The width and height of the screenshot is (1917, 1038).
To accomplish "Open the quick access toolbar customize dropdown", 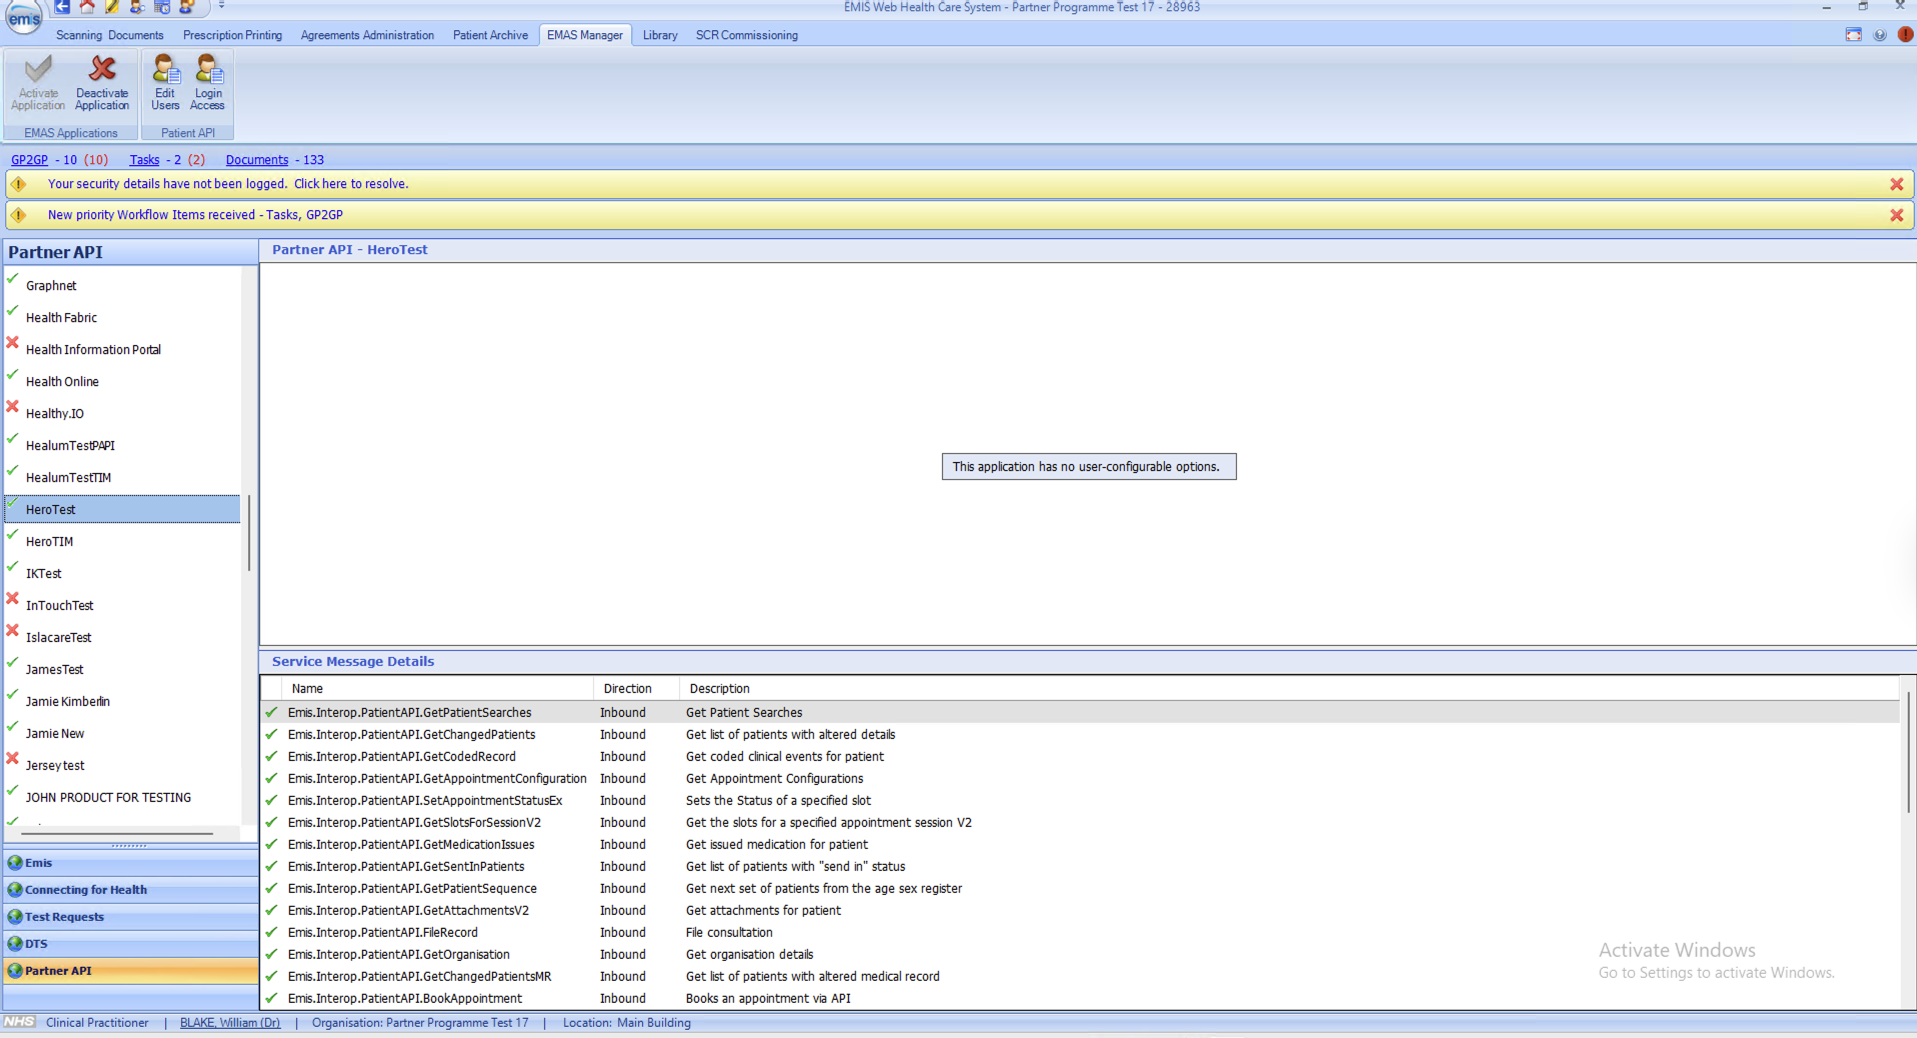I will point(221,7).
